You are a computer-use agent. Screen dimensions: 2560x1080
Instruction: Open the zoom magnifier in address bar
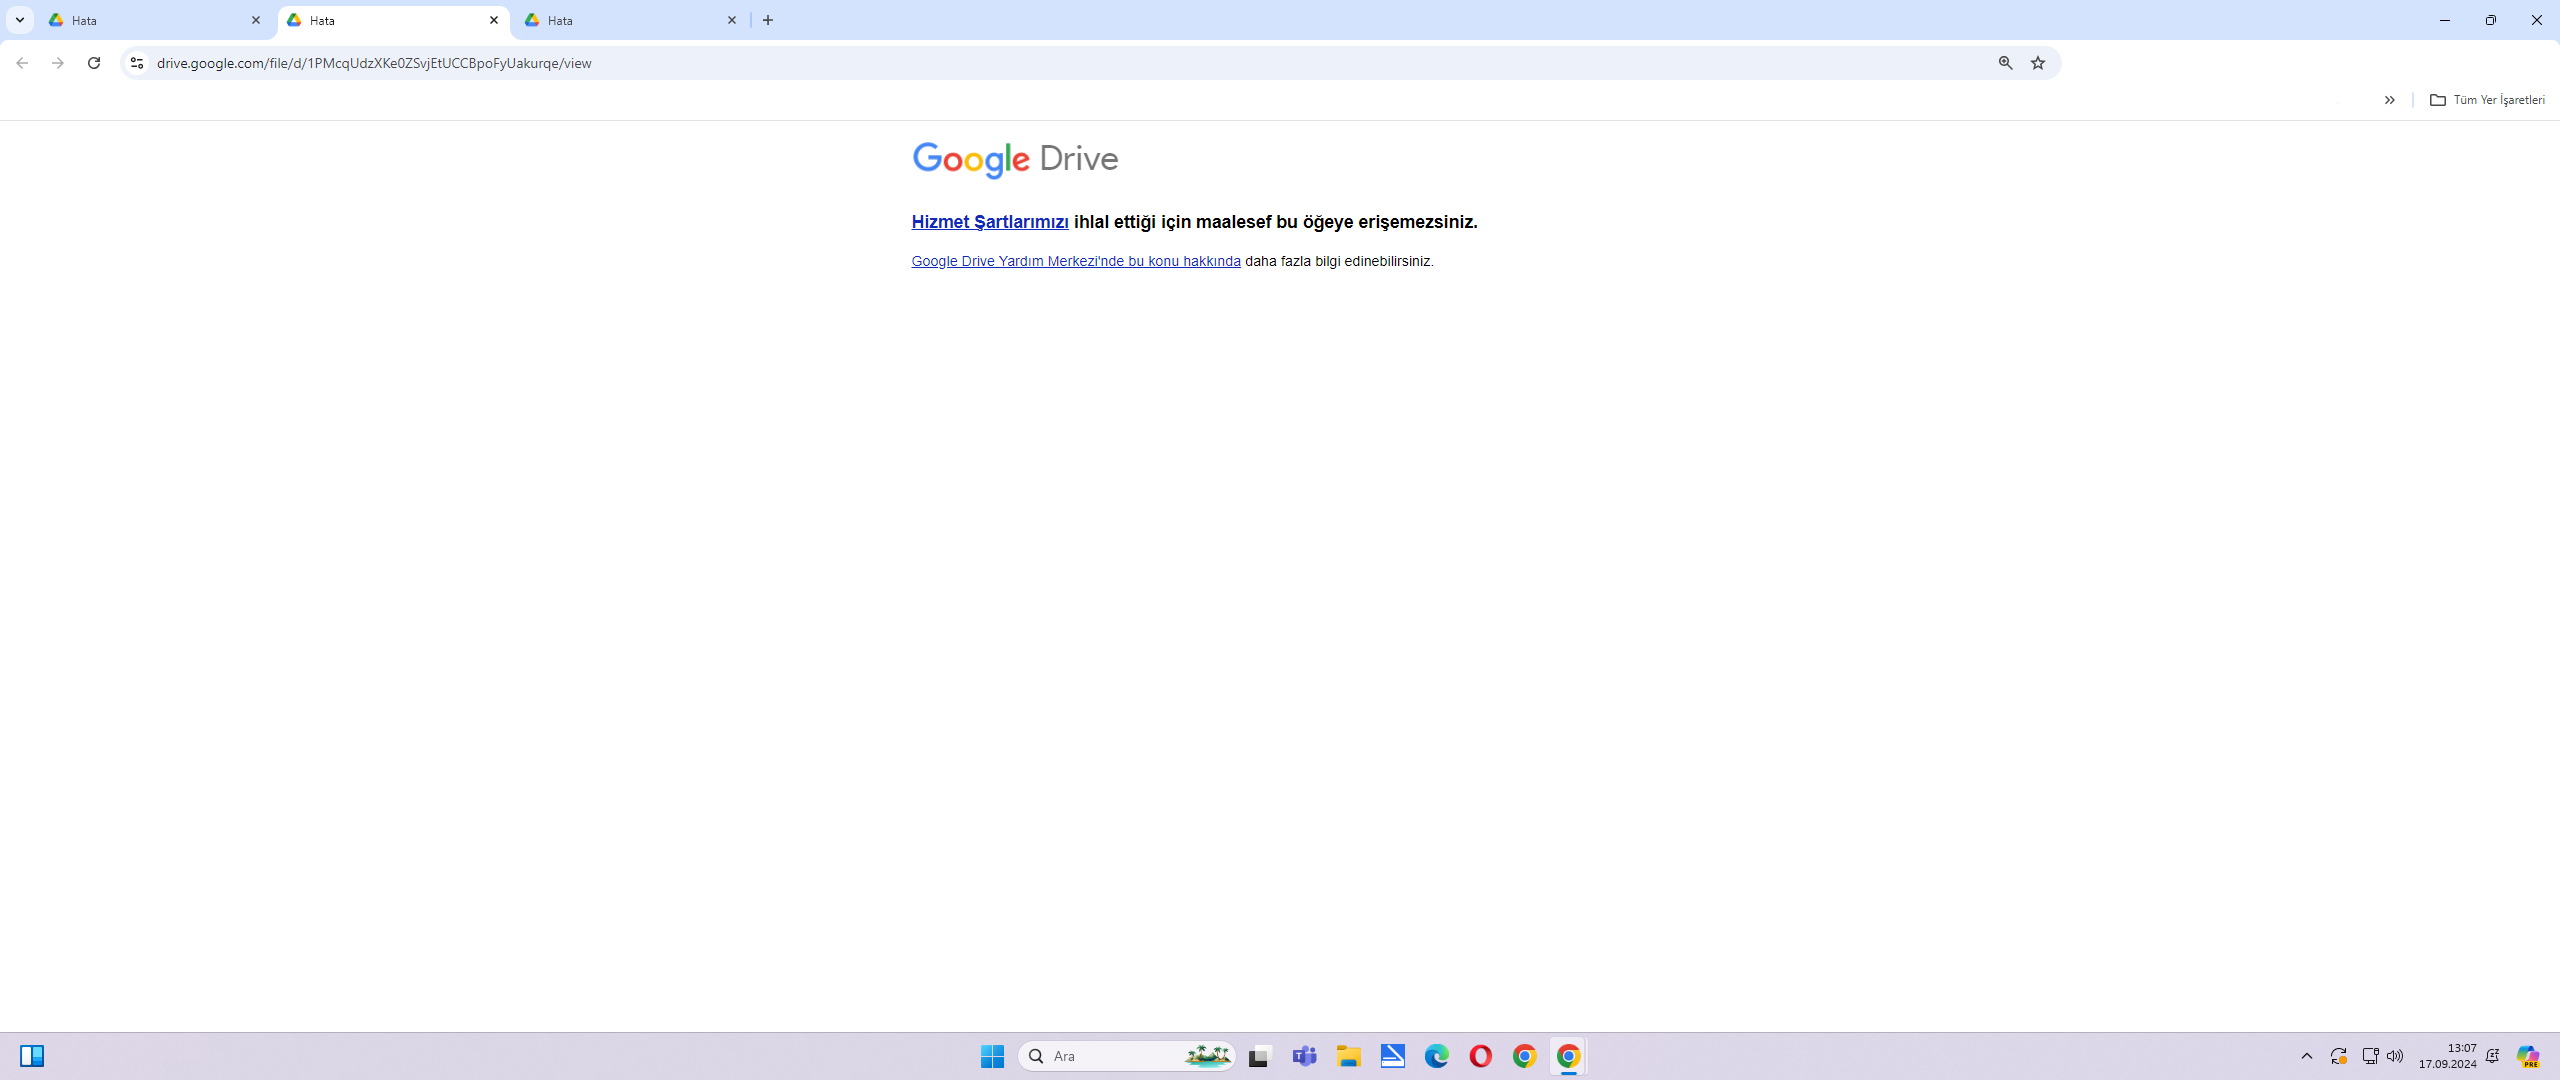(x=2005, y=63)
